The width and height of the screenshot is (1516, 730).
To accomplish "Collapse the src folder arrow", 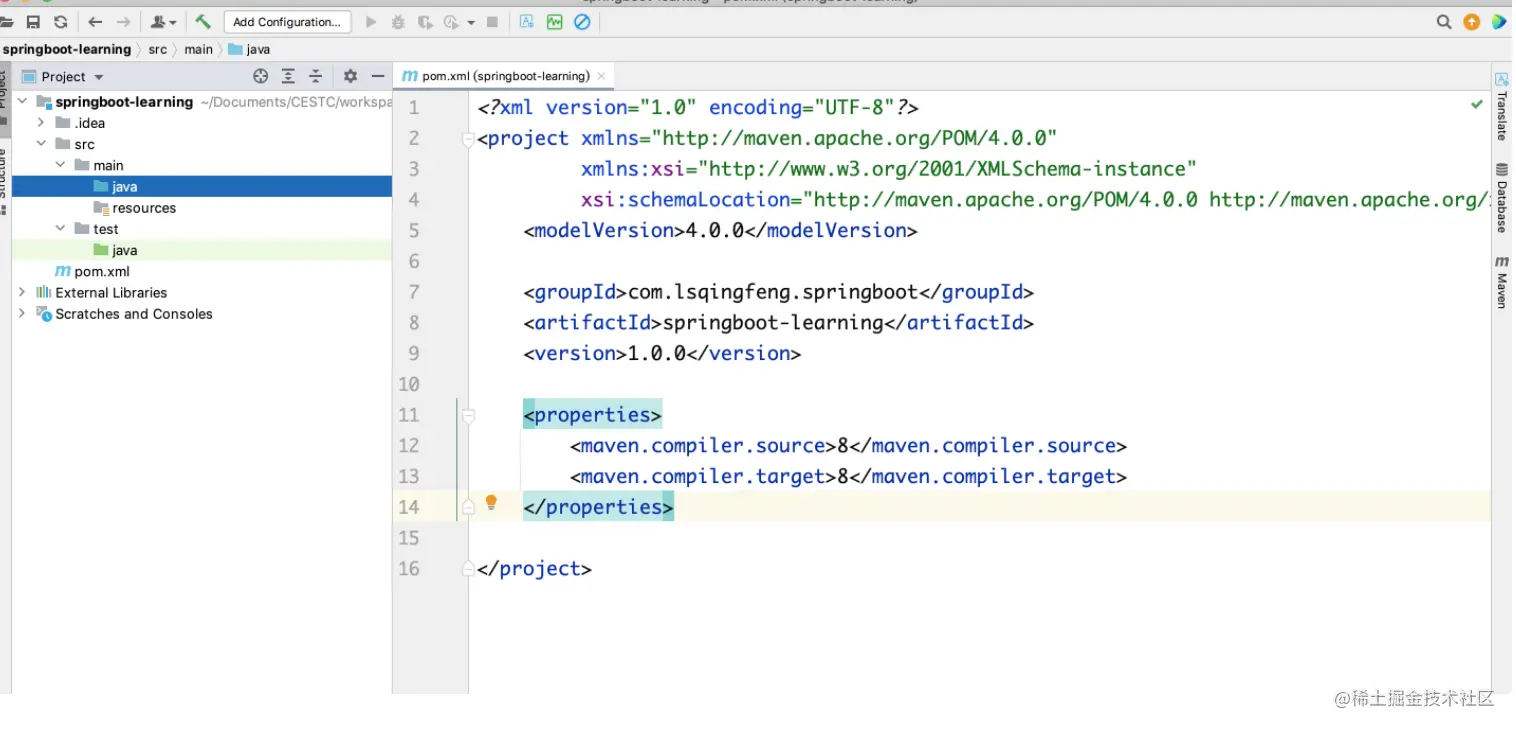I will coord(41,144).
